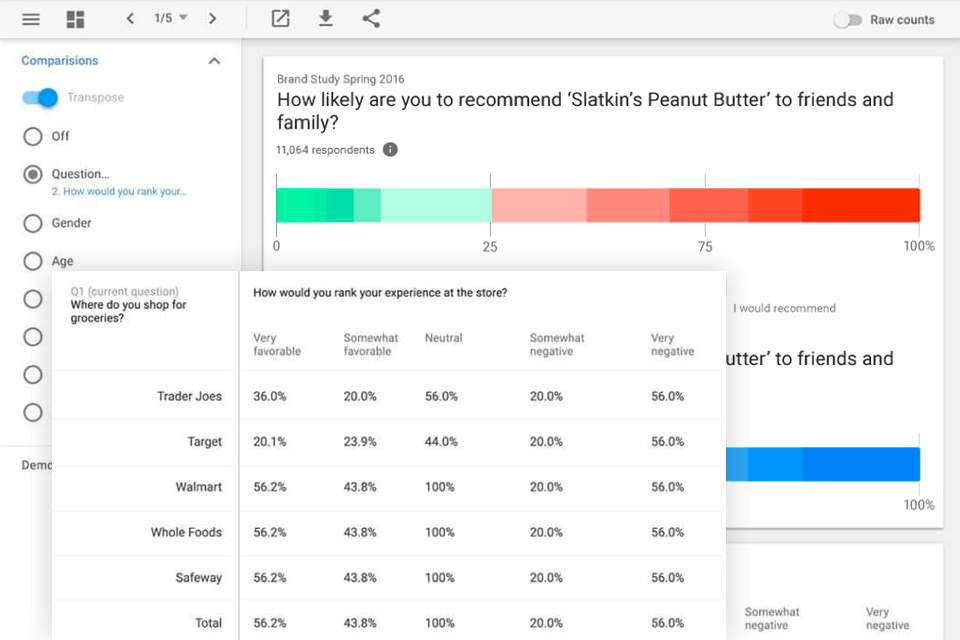Select the Gender radio option

[33, 223]
